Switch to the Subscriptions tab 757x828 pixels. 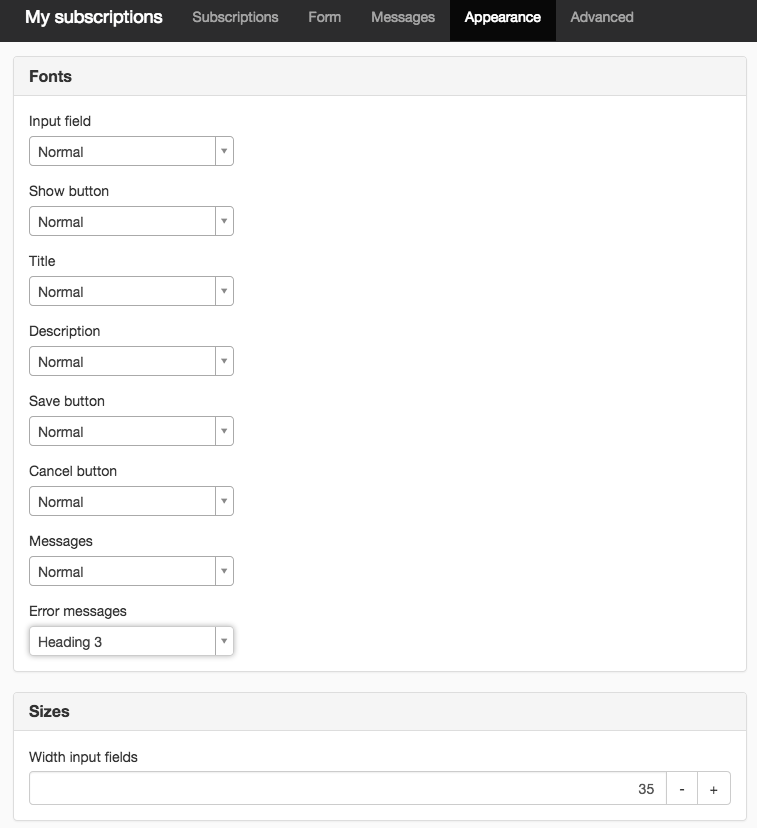tap(235, 17)
